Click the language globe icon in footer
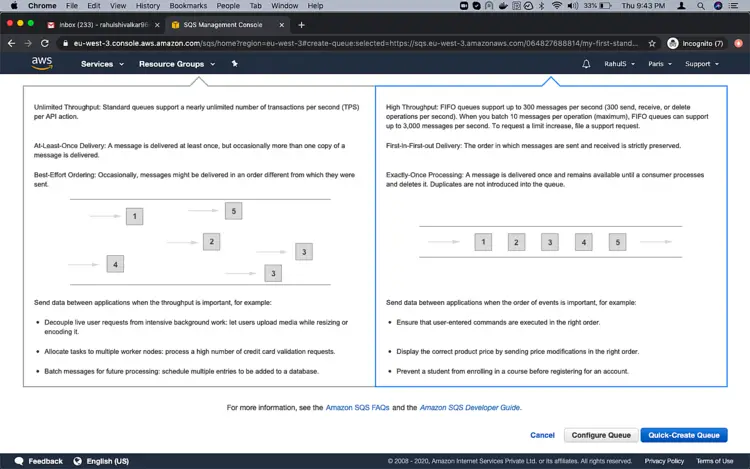 77,461
